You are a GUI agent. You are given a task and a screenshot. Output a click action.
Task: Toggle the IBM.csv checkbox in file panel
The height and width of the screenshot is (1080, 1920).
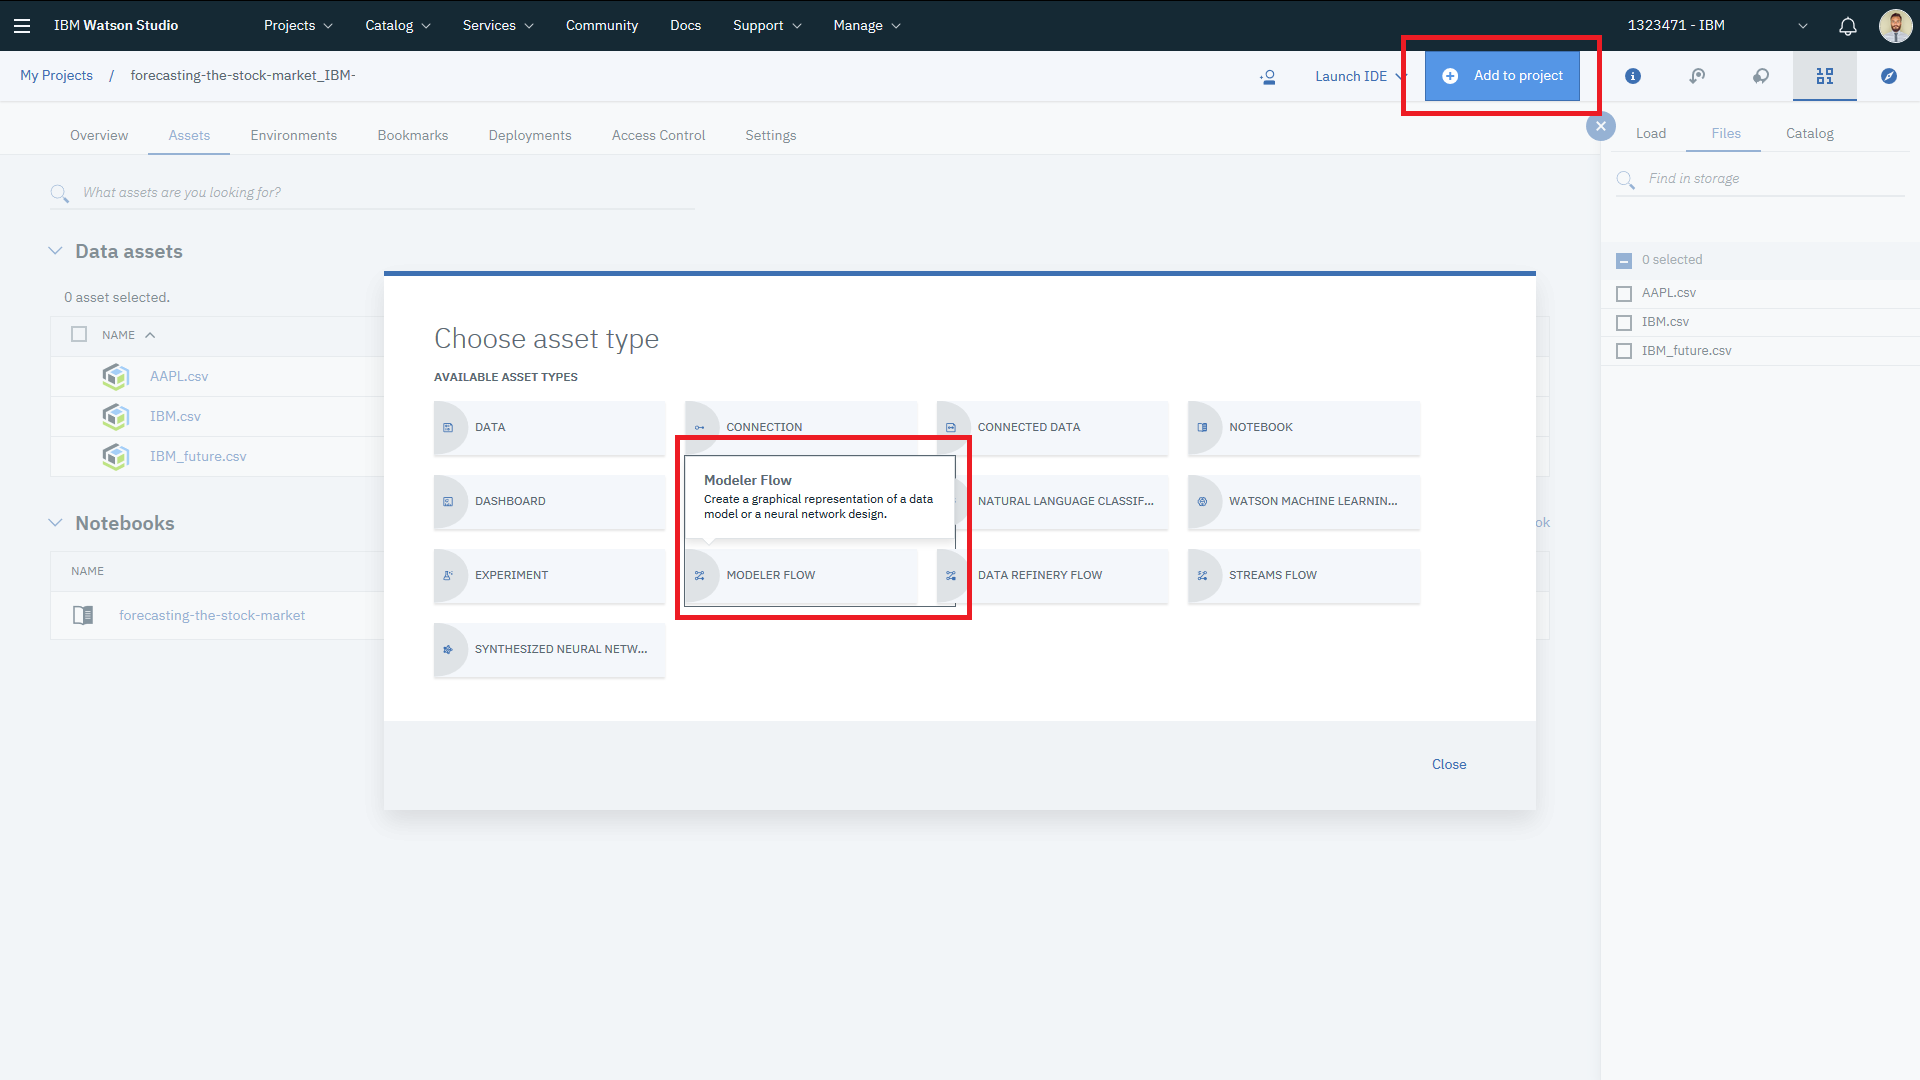(1625, 322)
